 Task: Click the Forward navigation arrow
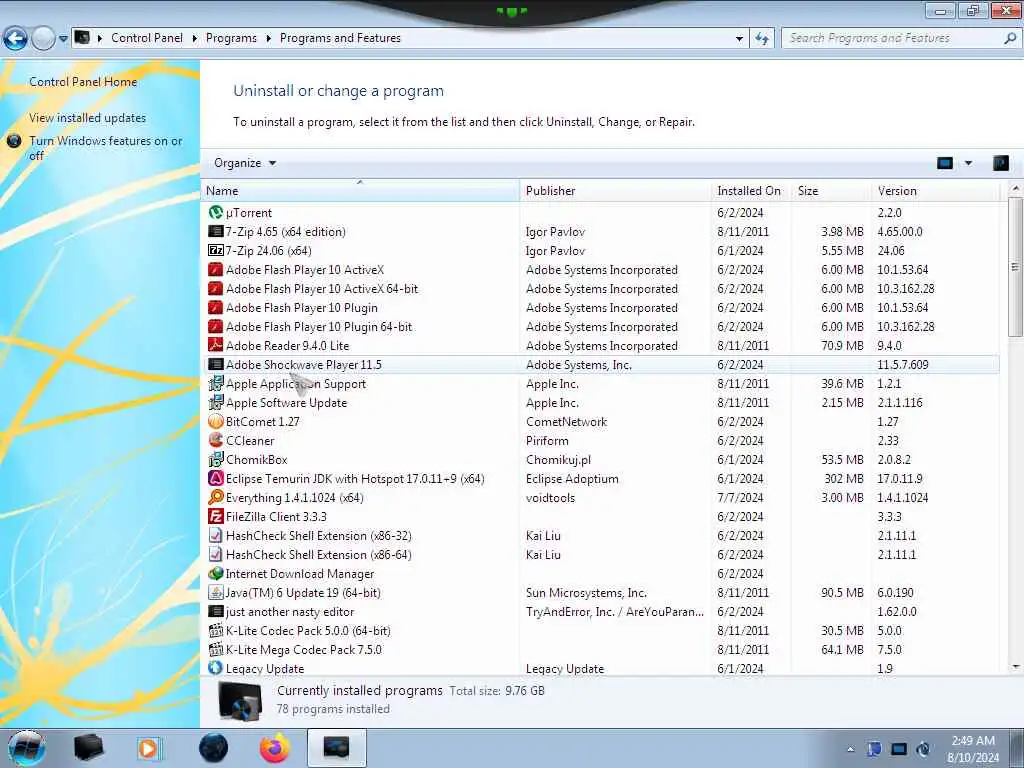pos(43,39)
